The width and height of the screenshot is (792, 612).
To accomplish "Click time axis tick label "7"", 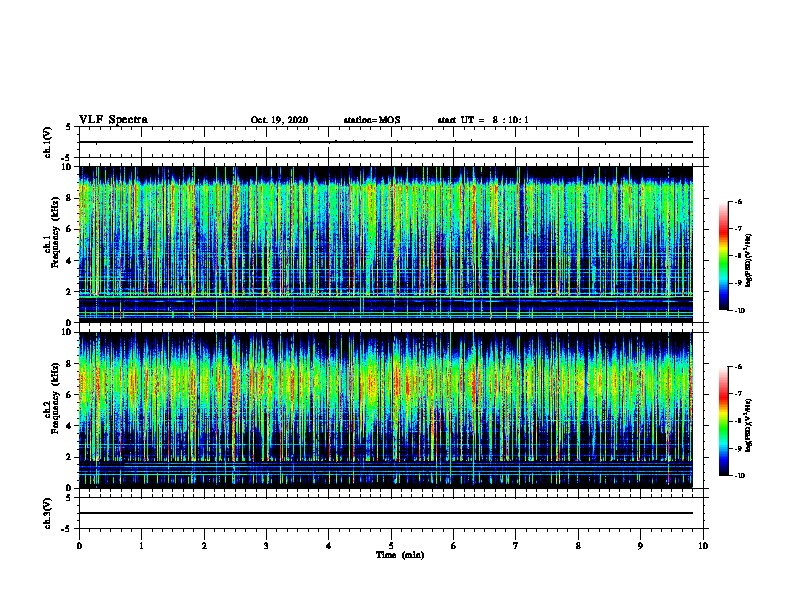I will point(516,546).
